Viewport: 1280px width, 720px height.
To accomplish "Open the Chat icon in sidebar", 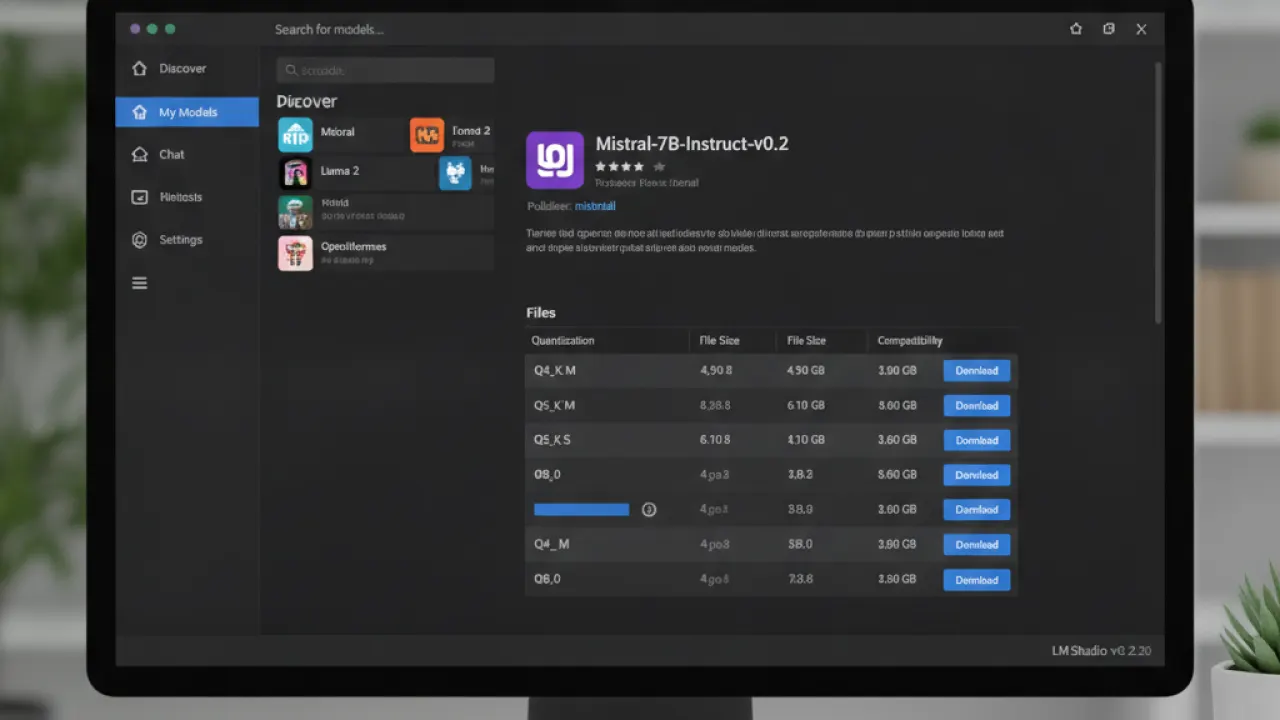I will click(140, 155).
